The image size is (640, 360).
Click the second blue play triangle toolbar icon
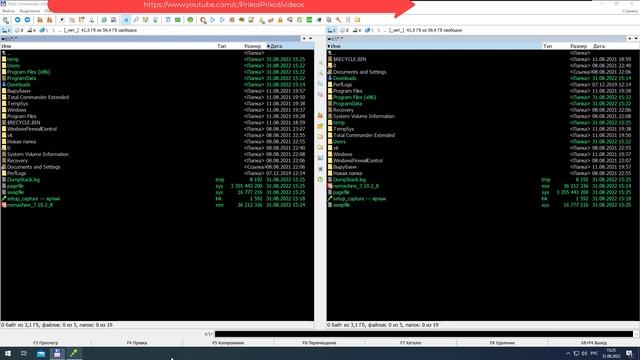[x=222, y=20]
